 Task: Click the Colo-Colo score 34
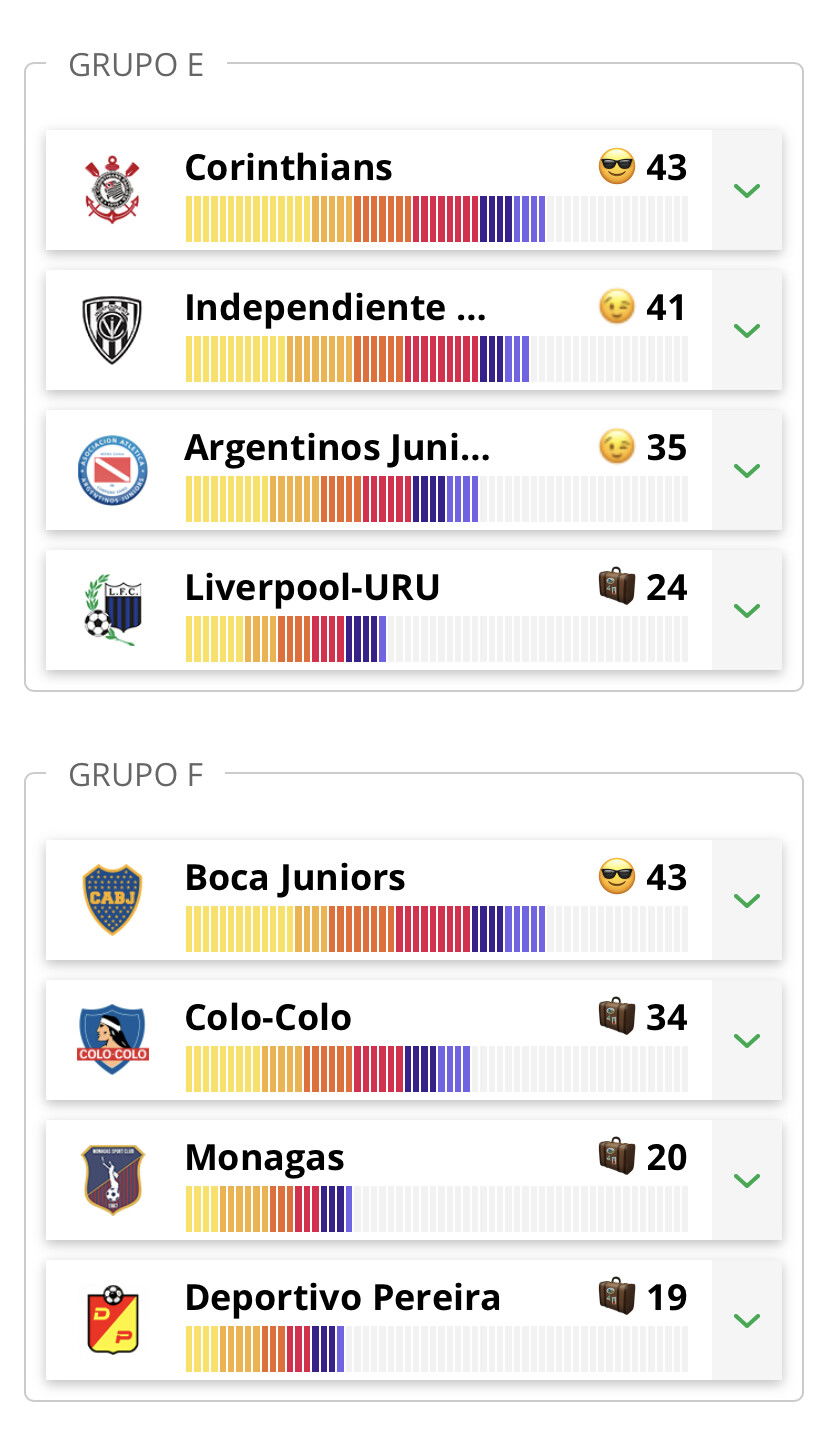coord(667,1018)
